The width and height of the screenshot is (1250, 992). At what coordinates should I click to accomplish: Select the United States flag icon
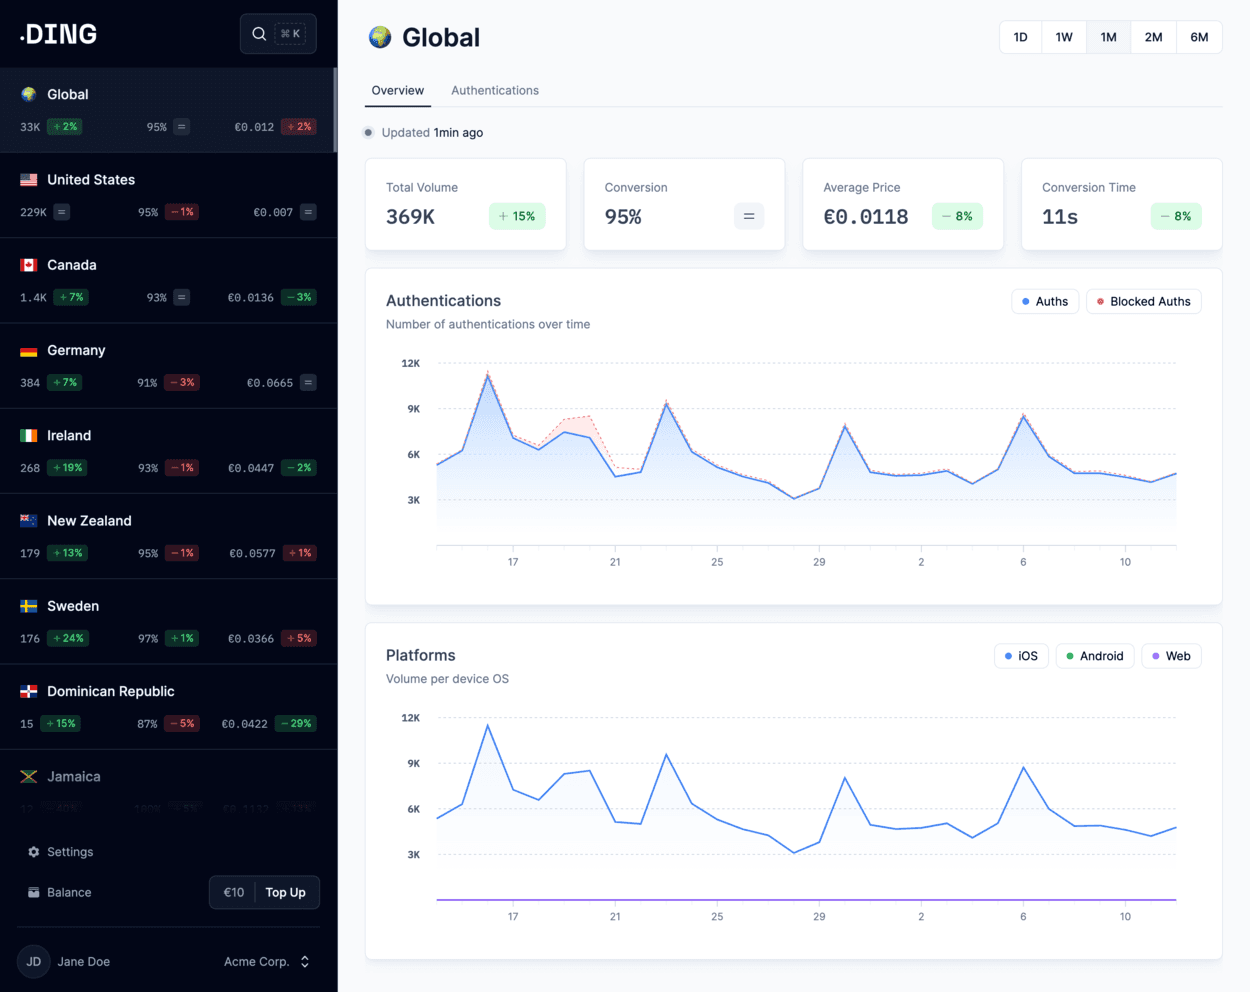click(x=29, y=180)
